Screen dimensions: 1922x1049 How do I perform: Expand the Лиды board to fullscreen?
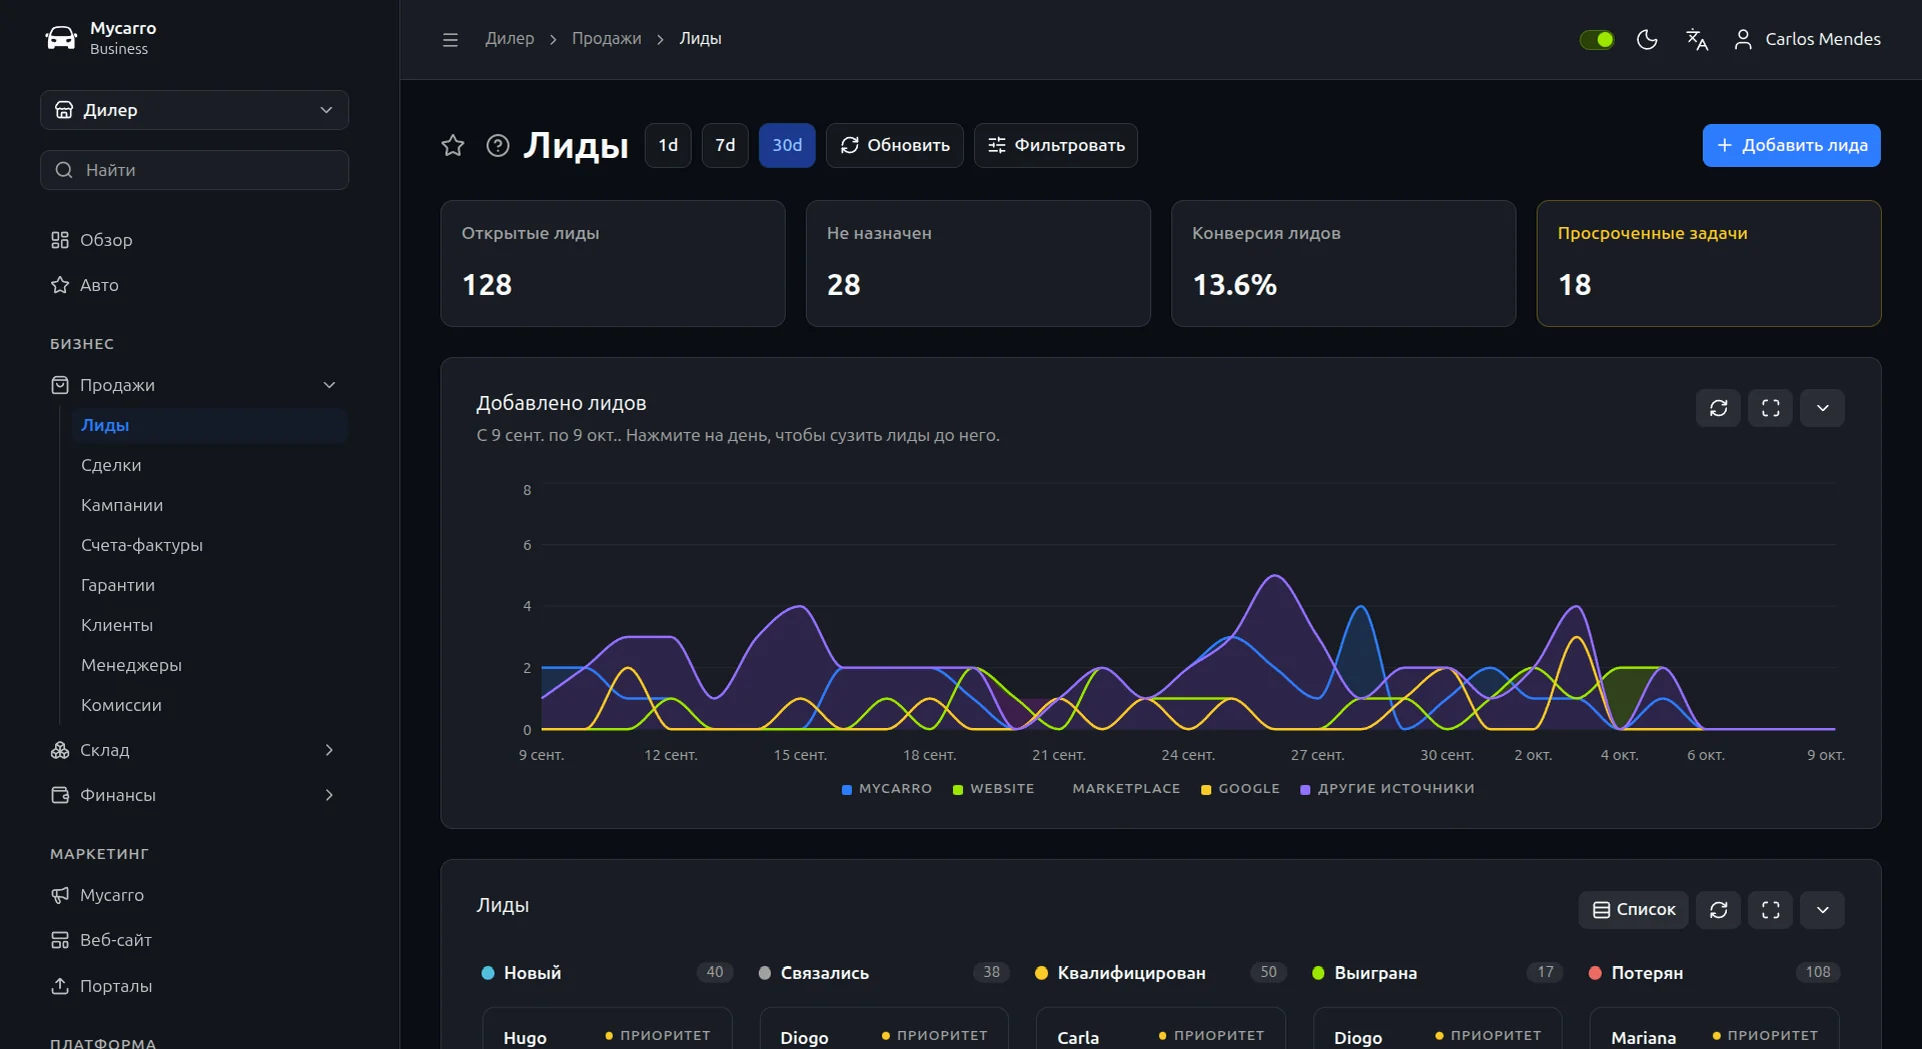coord(1770,910)
